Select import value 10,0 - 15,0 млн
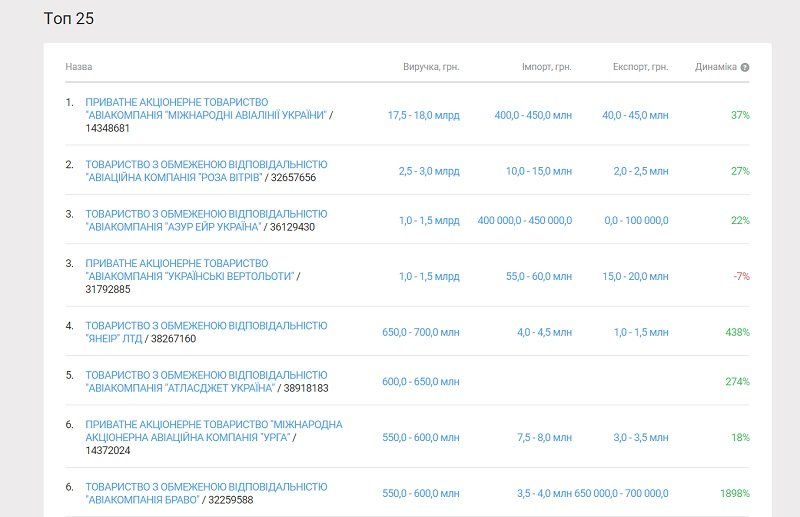800x517 pixels. coord(539,171)
